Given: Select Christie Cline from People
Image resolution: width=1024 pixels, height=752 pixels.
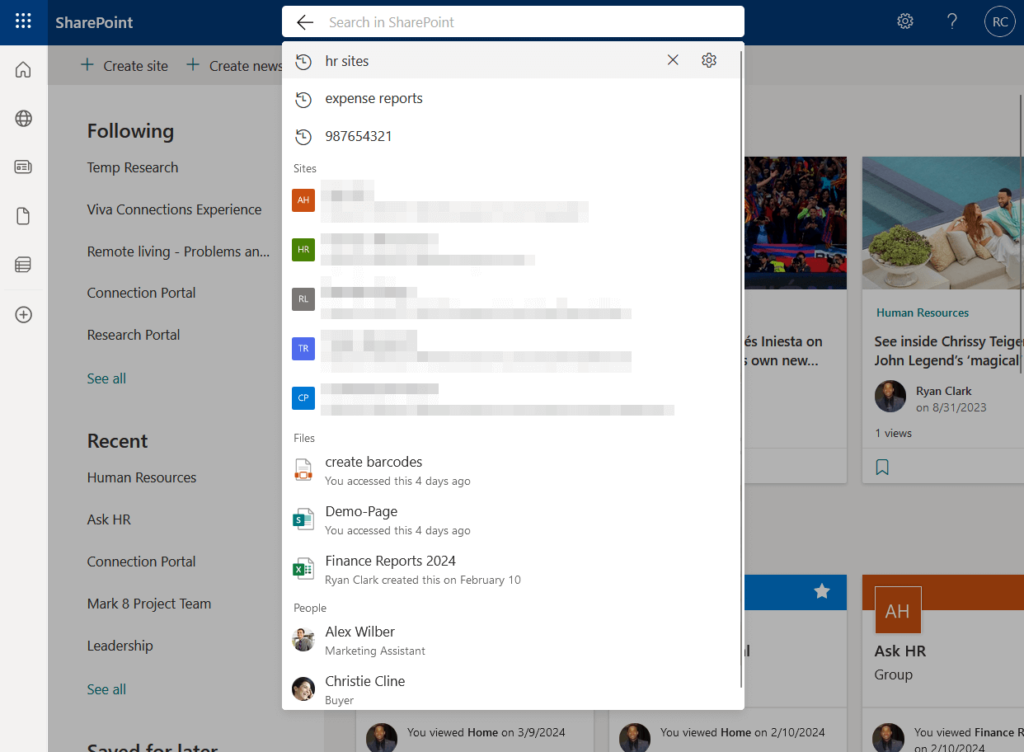Looking at the screenshot, I should 512,689.
